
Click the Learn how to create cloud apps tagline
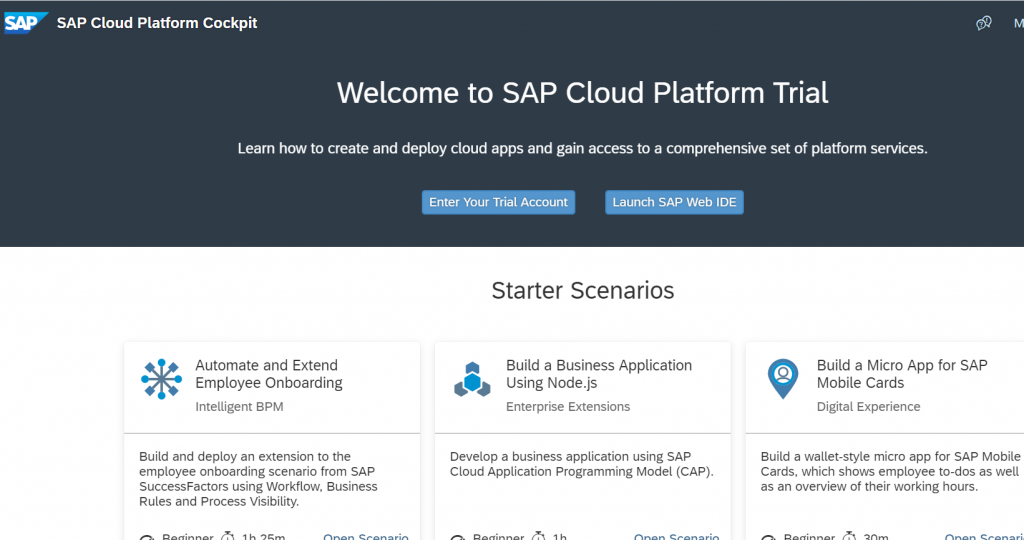point(583,148)
